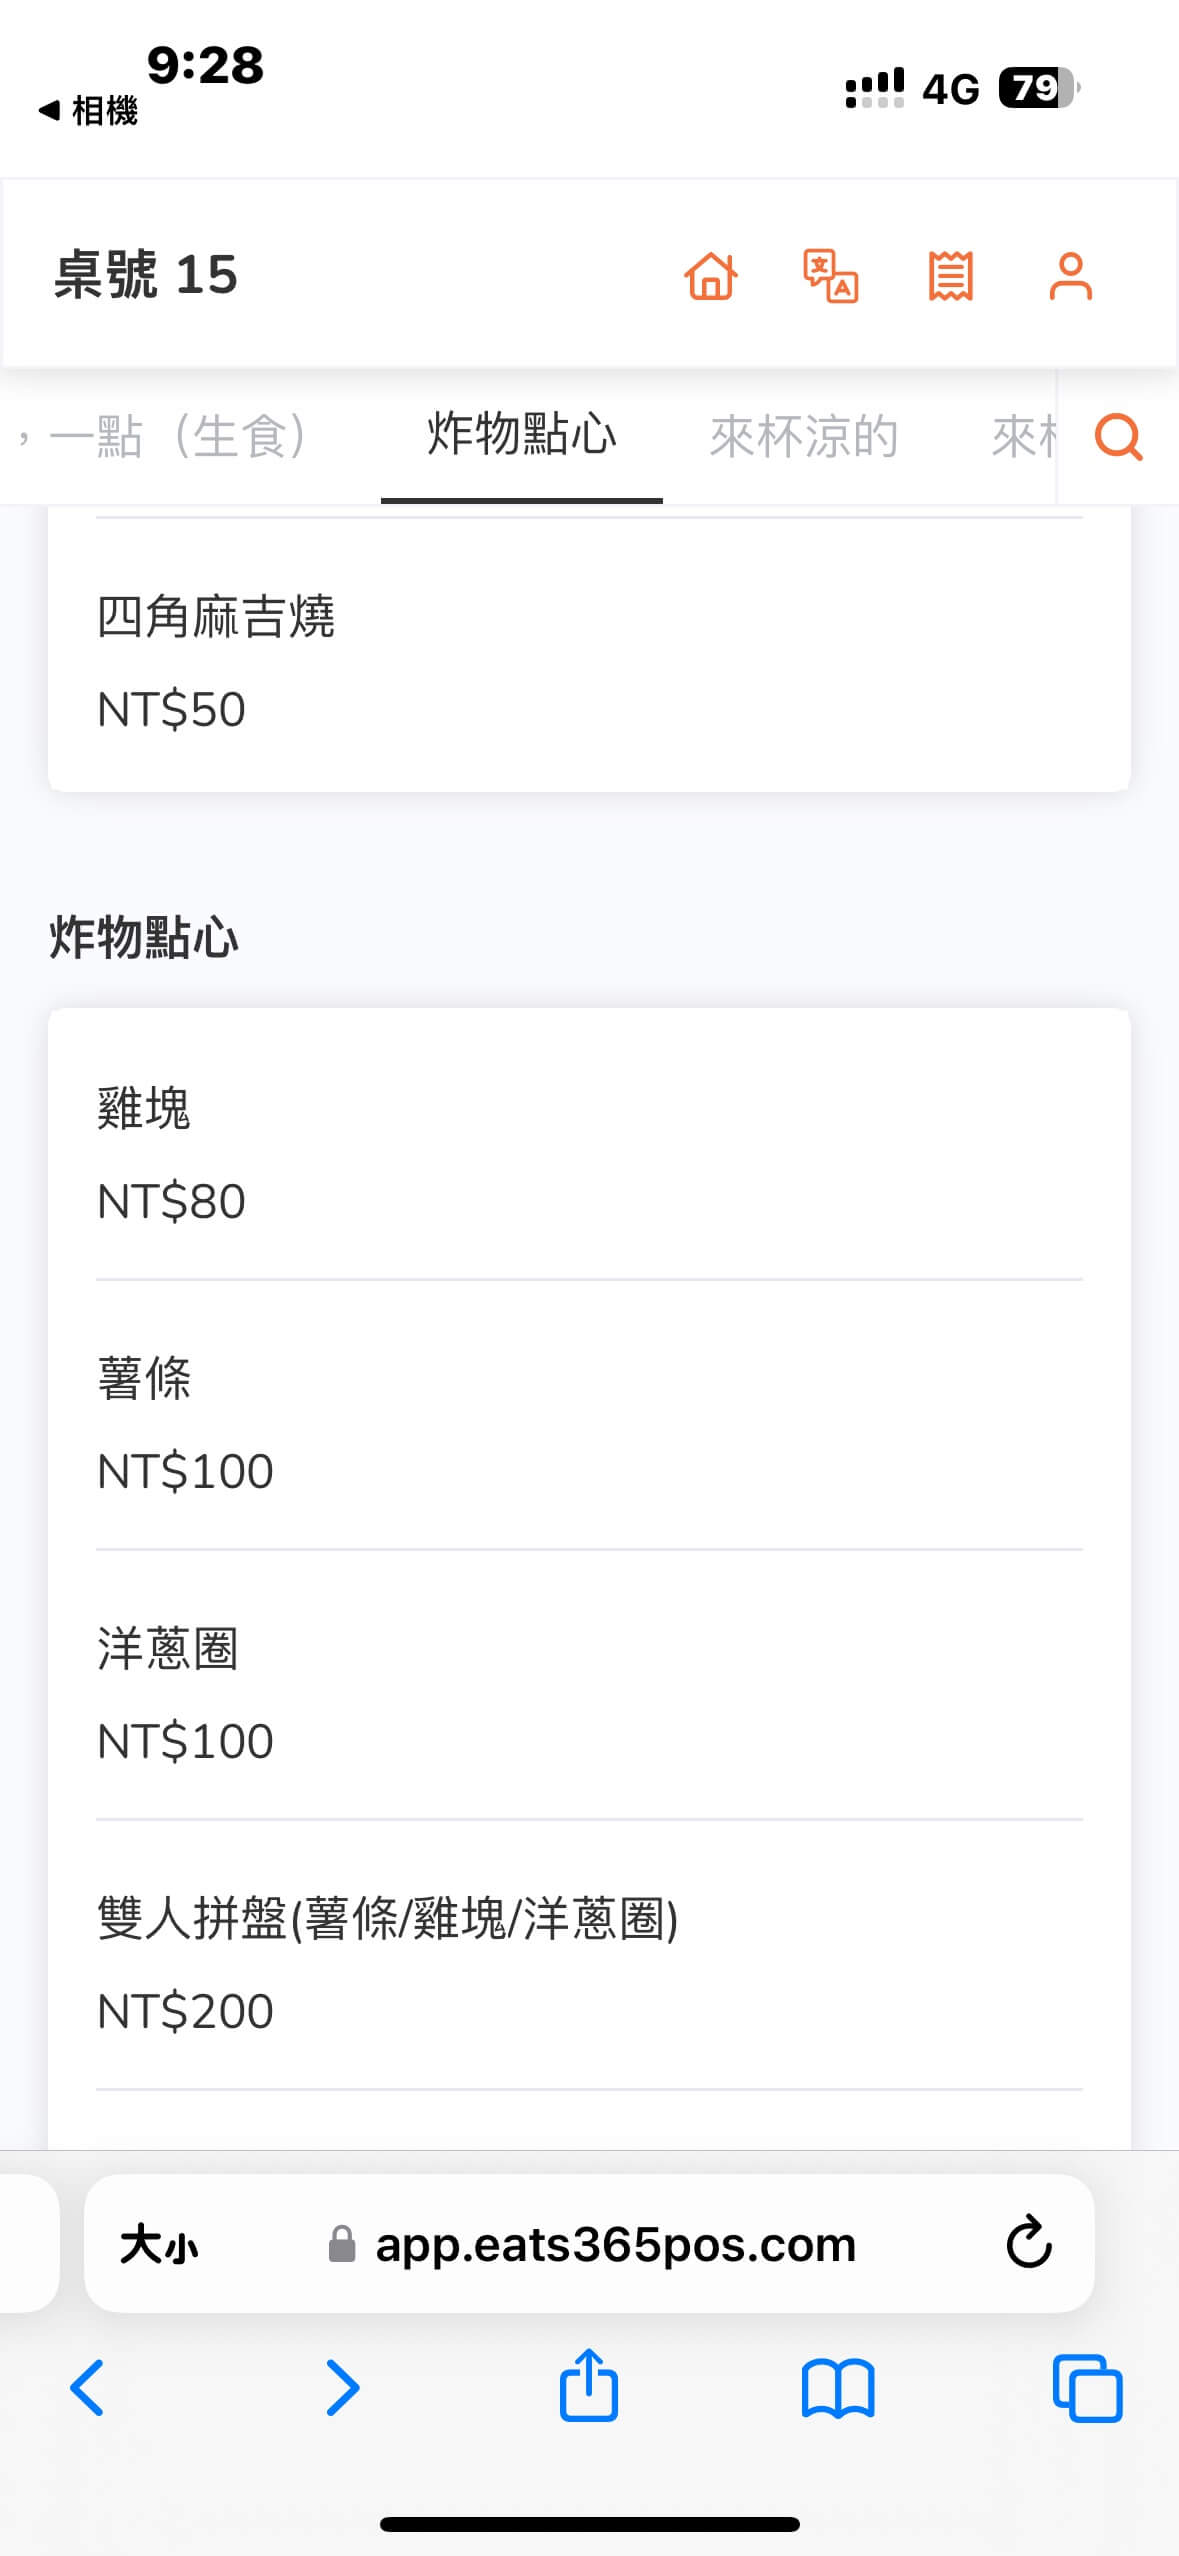Choose 薯條 NT$100 menu item
The image size is (1179, 2556).
pyautogui.click(x=588, y=1423)
